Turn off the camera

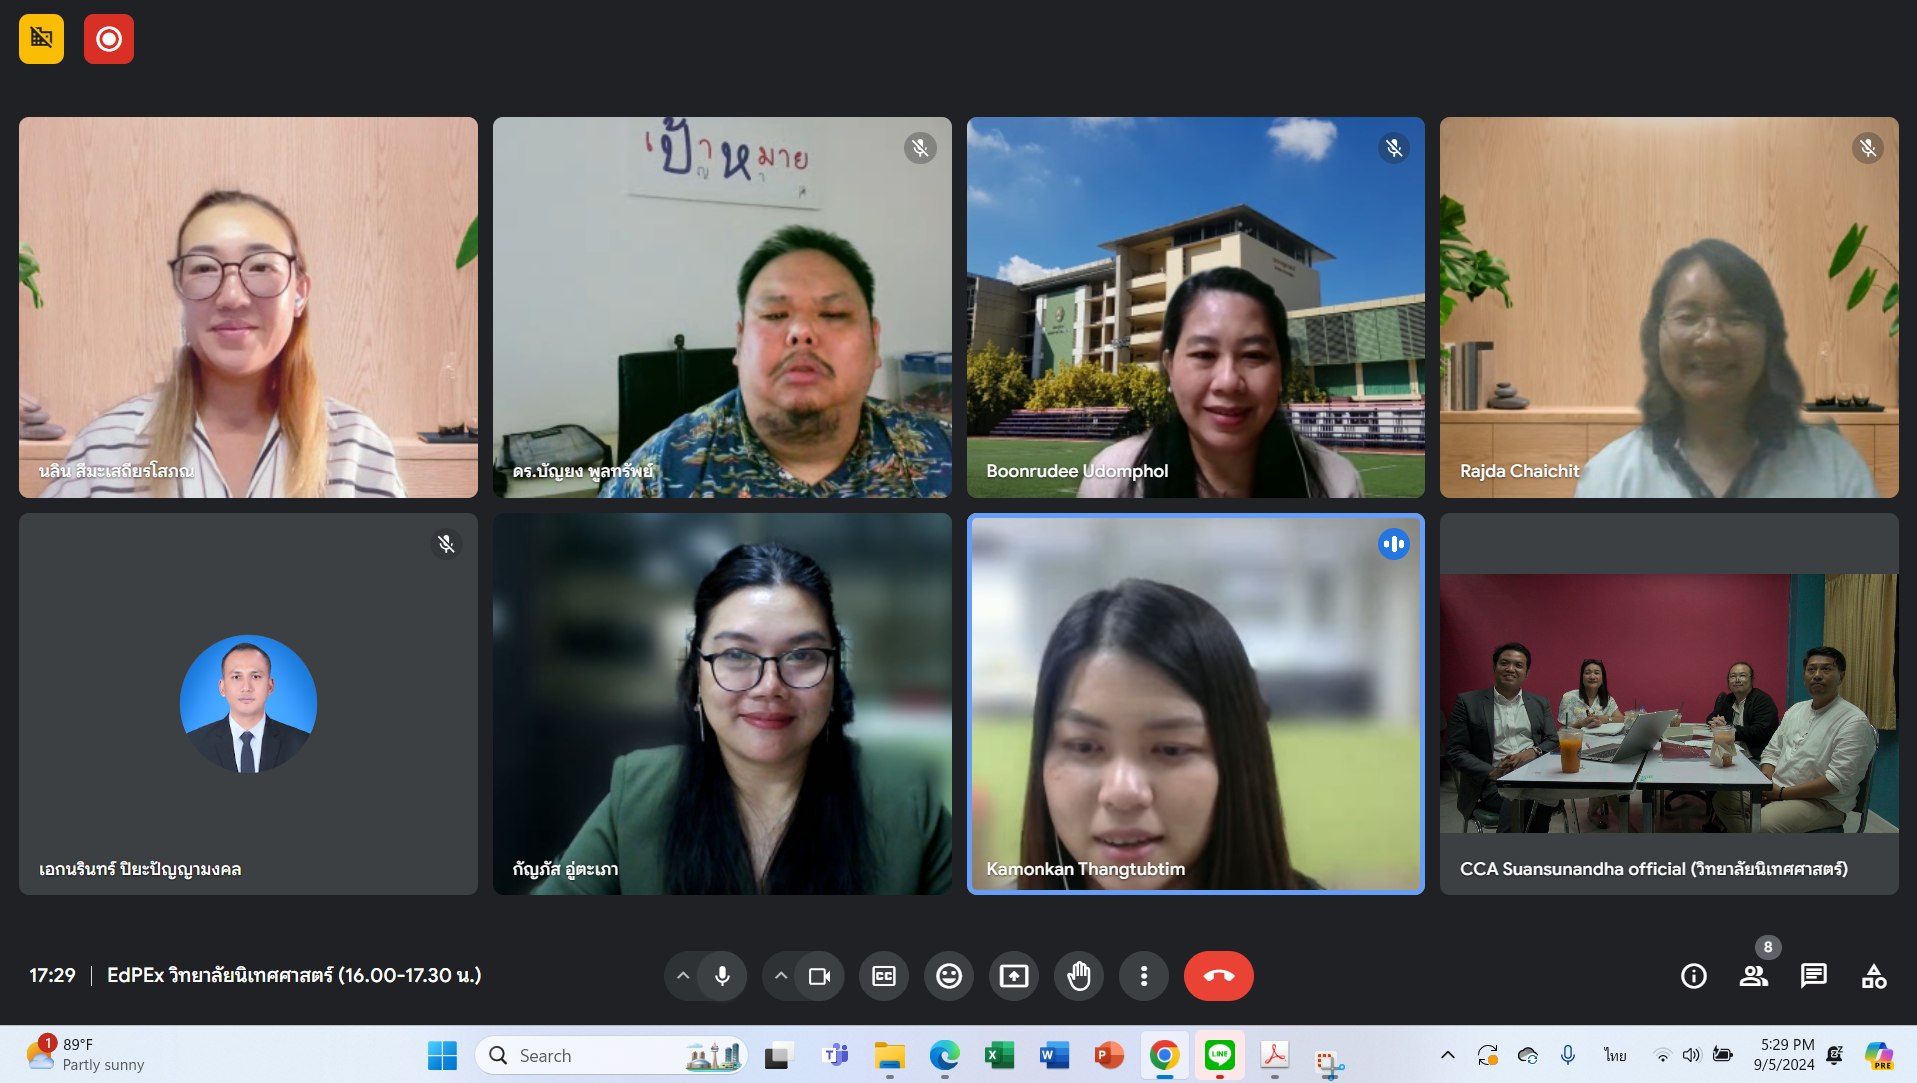tap(819, 976)
